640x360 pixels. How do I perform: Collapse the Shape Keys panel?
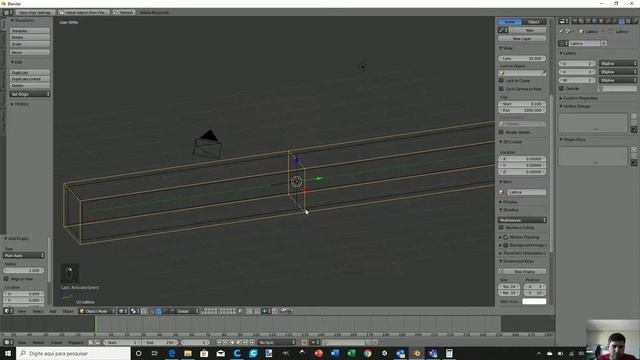pos(573,140)
